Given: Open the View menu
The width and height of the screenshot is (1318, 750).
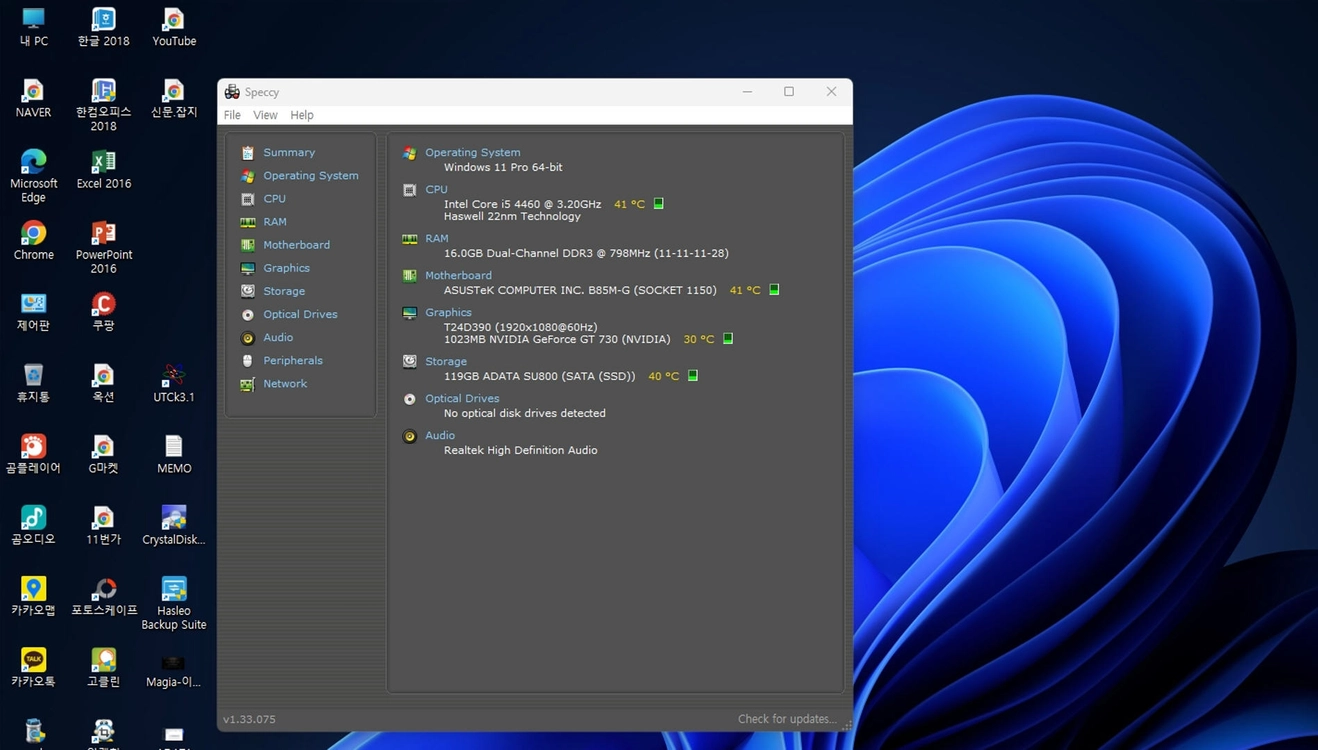Looking at the screenshot, I should tap(265, 115).
